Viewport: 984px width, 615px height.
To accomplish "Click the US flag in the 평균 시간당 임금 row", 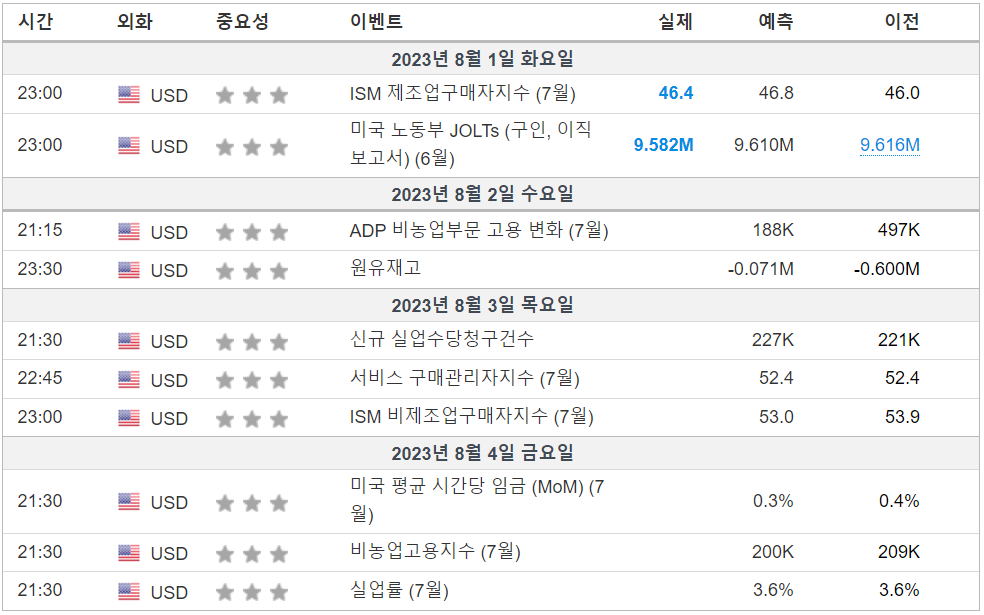I will [129, 502].
